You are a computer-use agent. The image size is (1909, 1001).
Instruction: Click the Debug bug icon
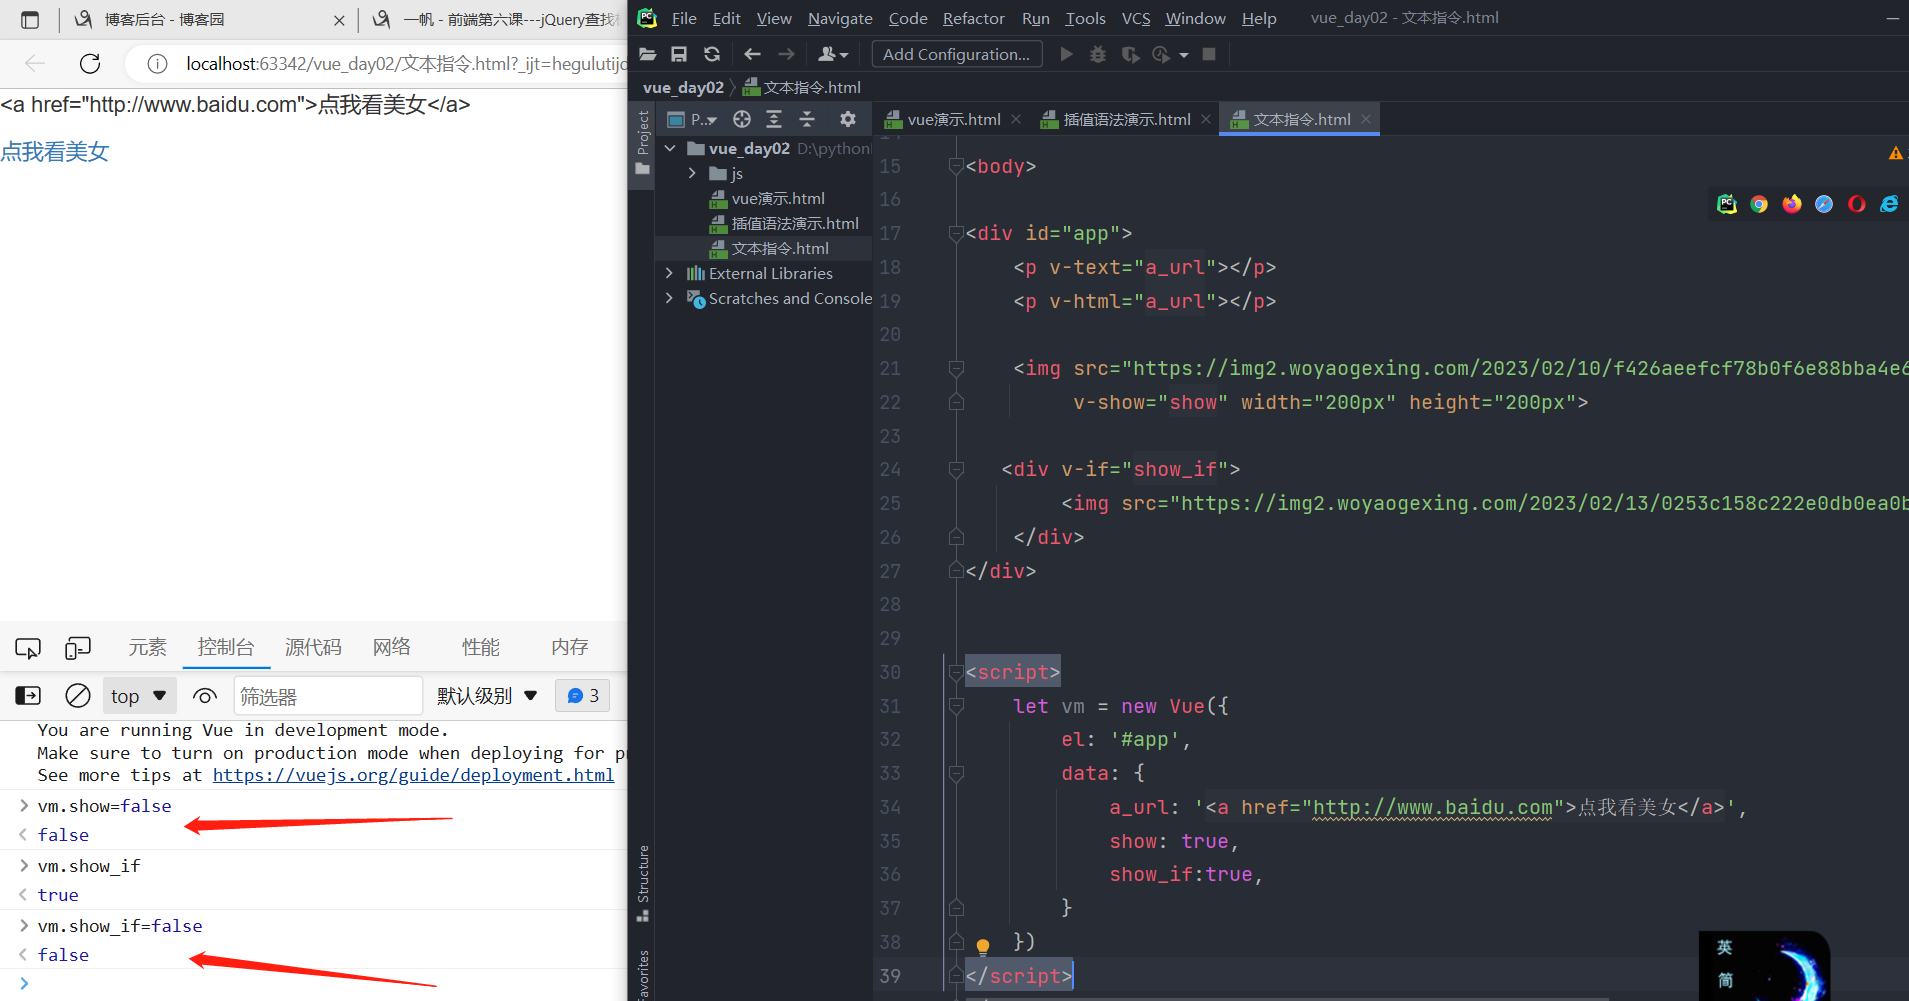click(x=1098, y=54)
